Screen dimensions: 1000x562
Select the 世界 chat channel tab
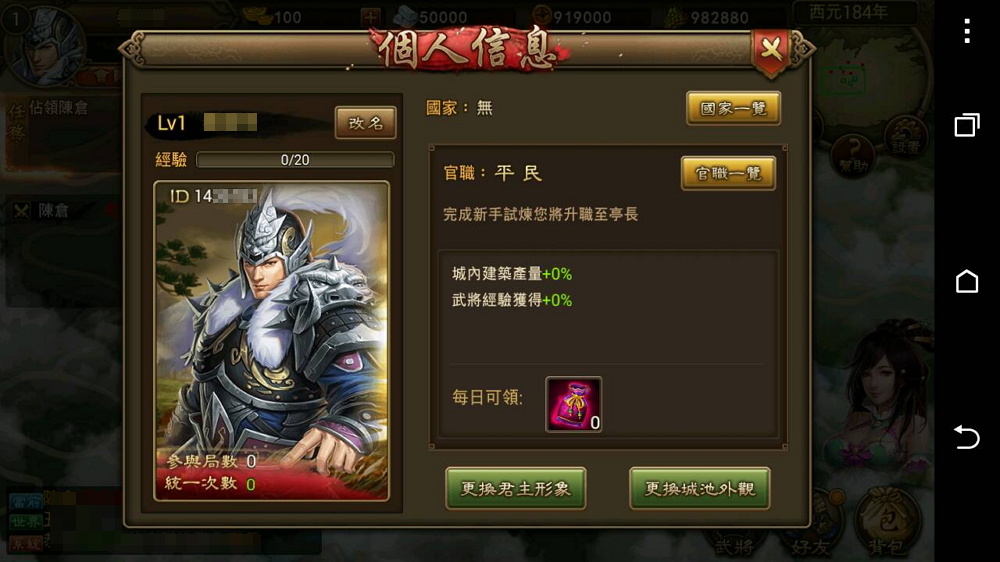(x=26, y=521)
